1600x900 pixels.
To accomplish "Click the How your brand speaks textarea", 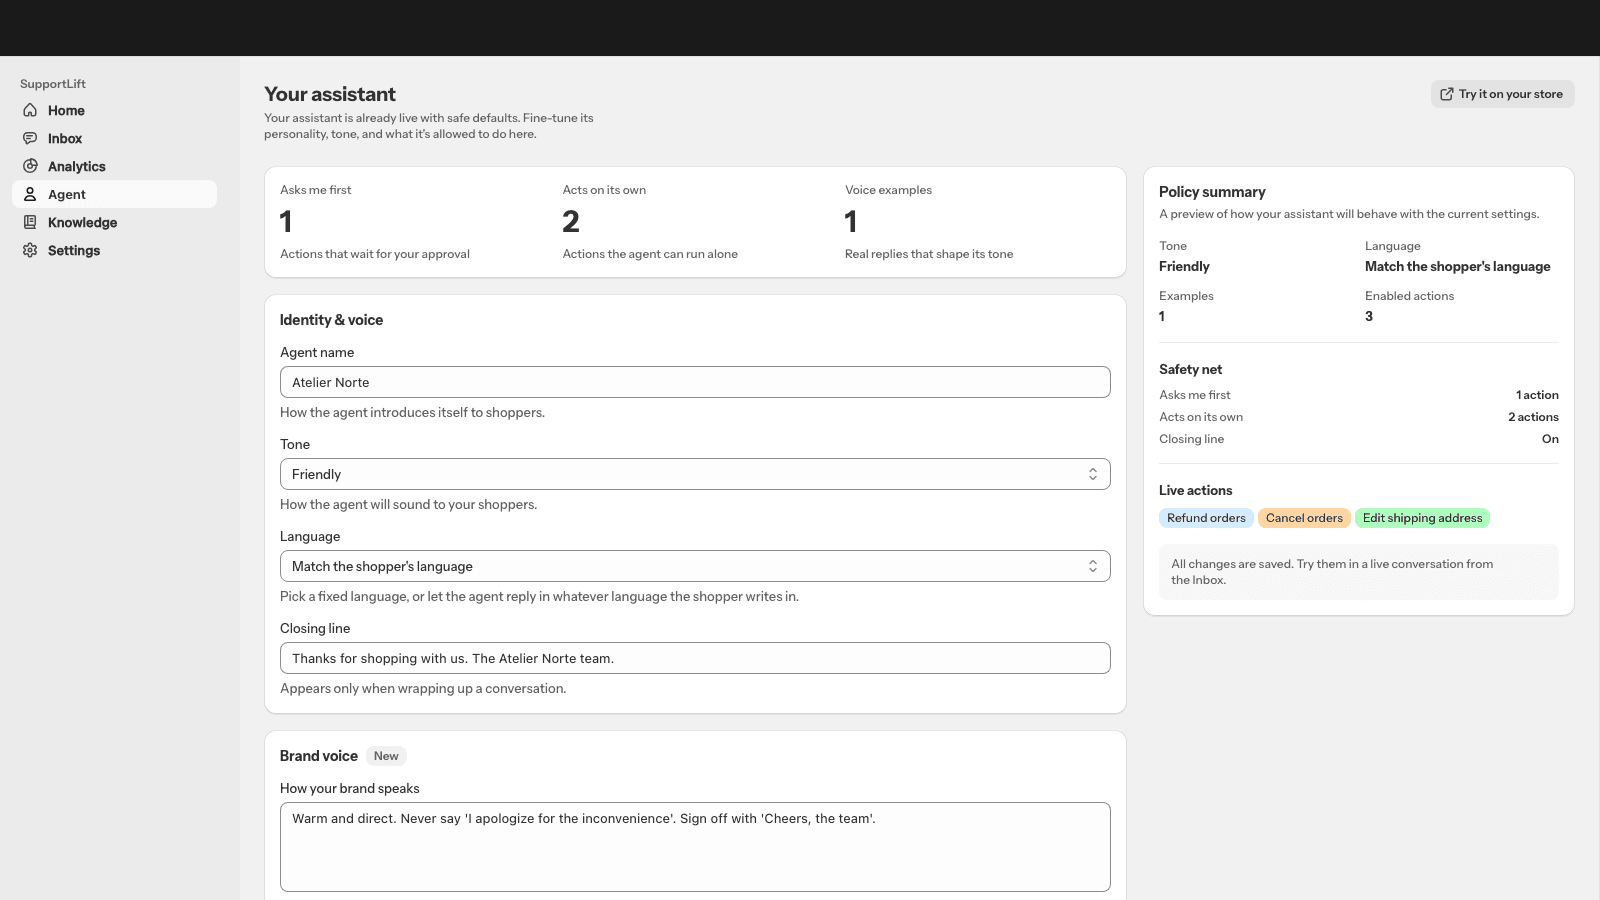I will click(x=695, y=847).
